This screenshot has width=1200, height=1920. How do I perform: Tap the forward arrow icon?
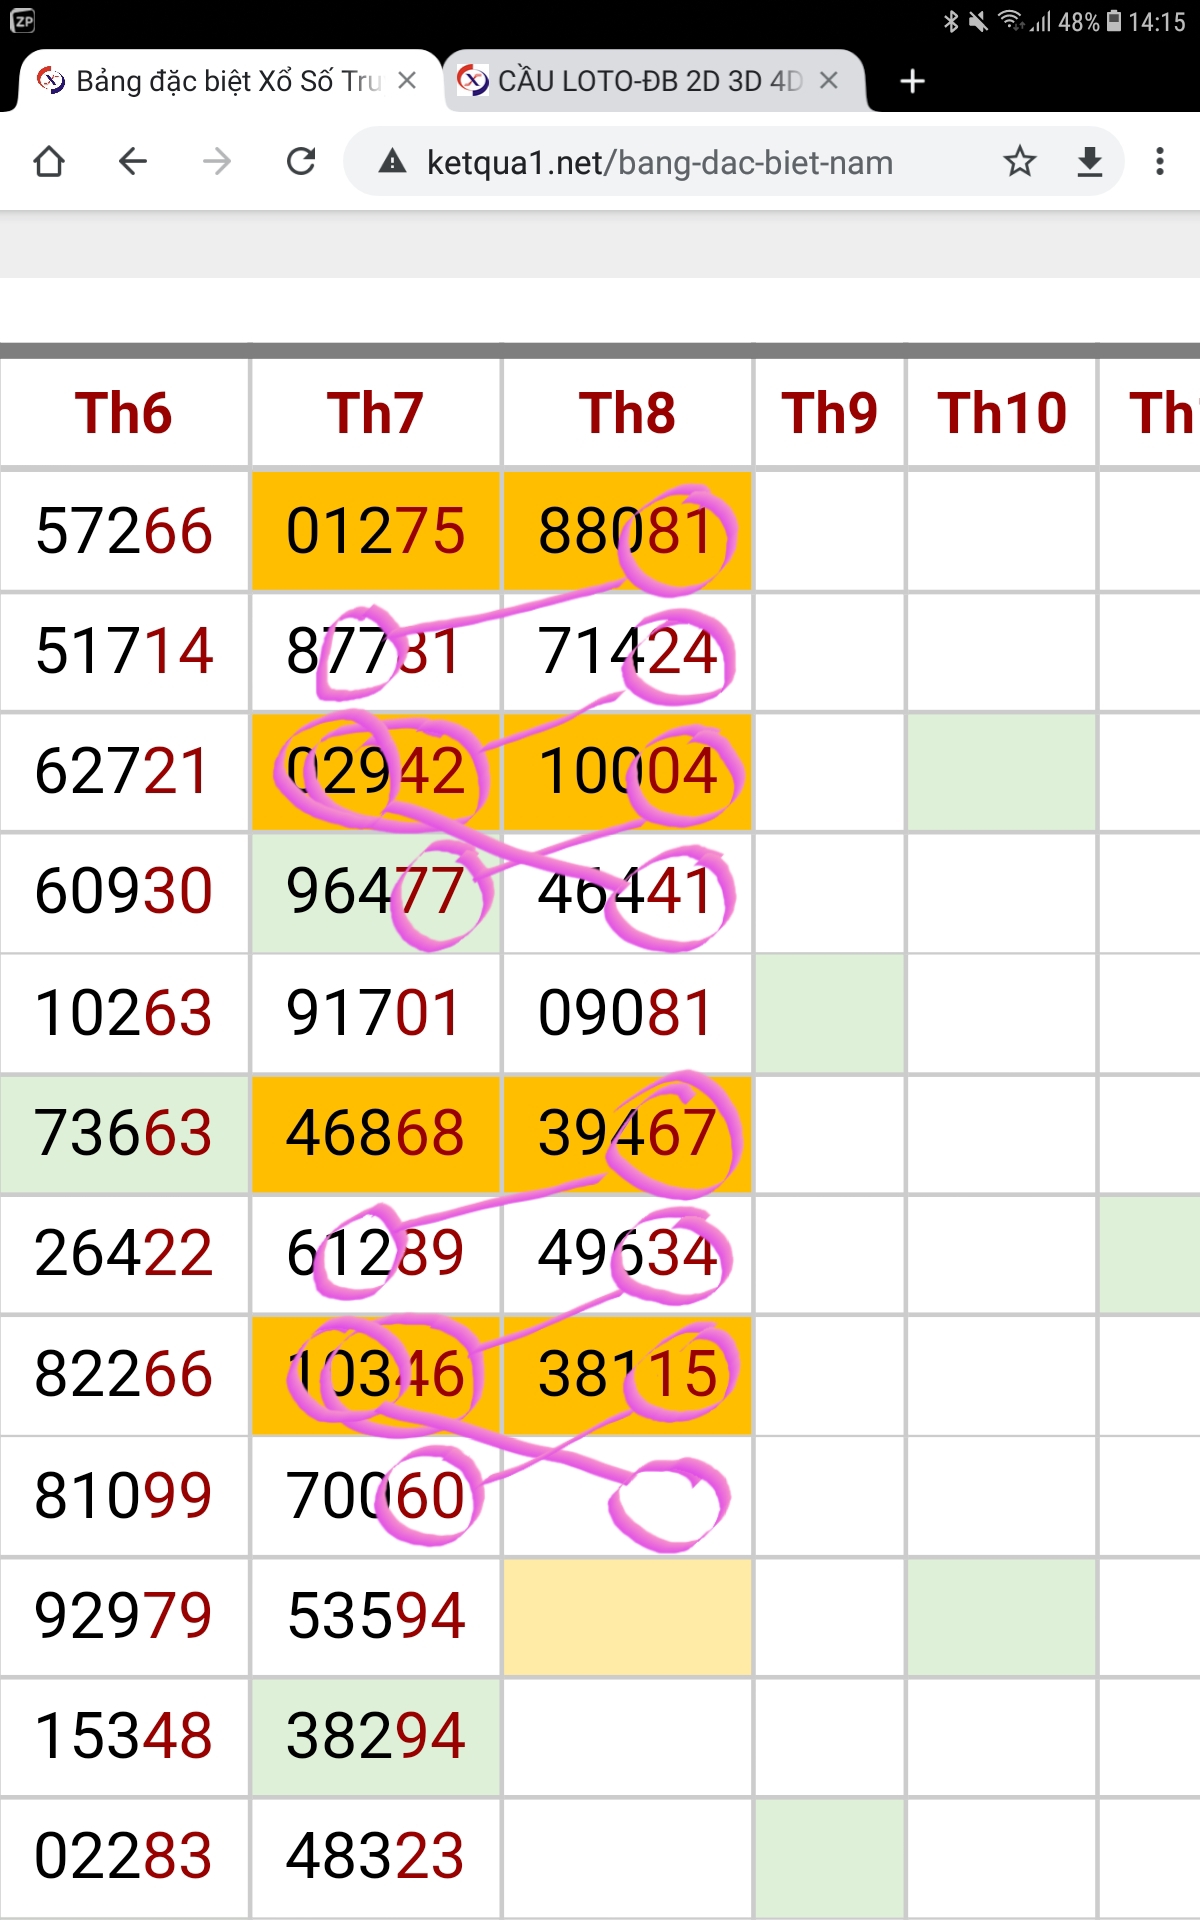click(217, 161)
